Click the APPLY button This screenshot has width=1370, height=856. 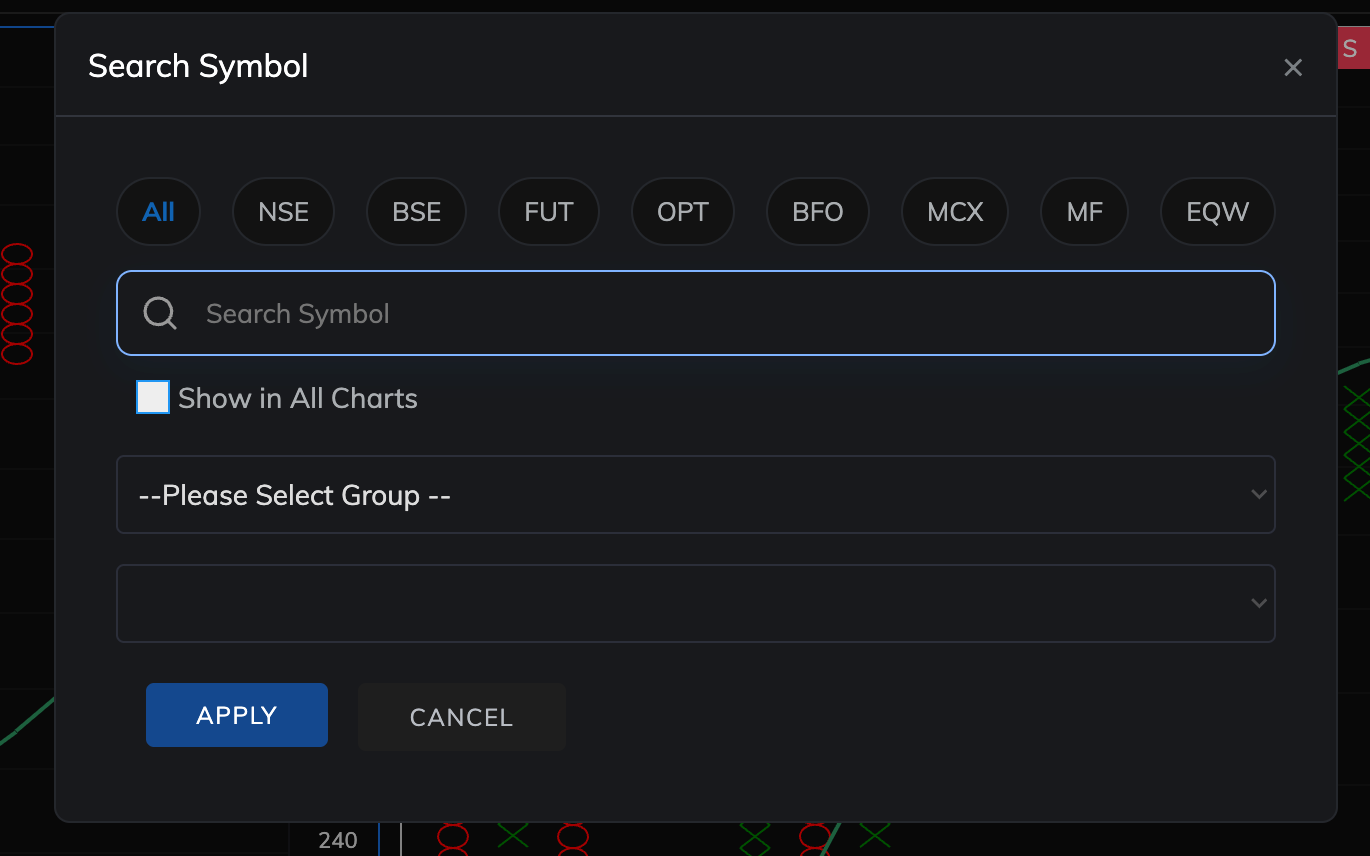click(237, 715)
